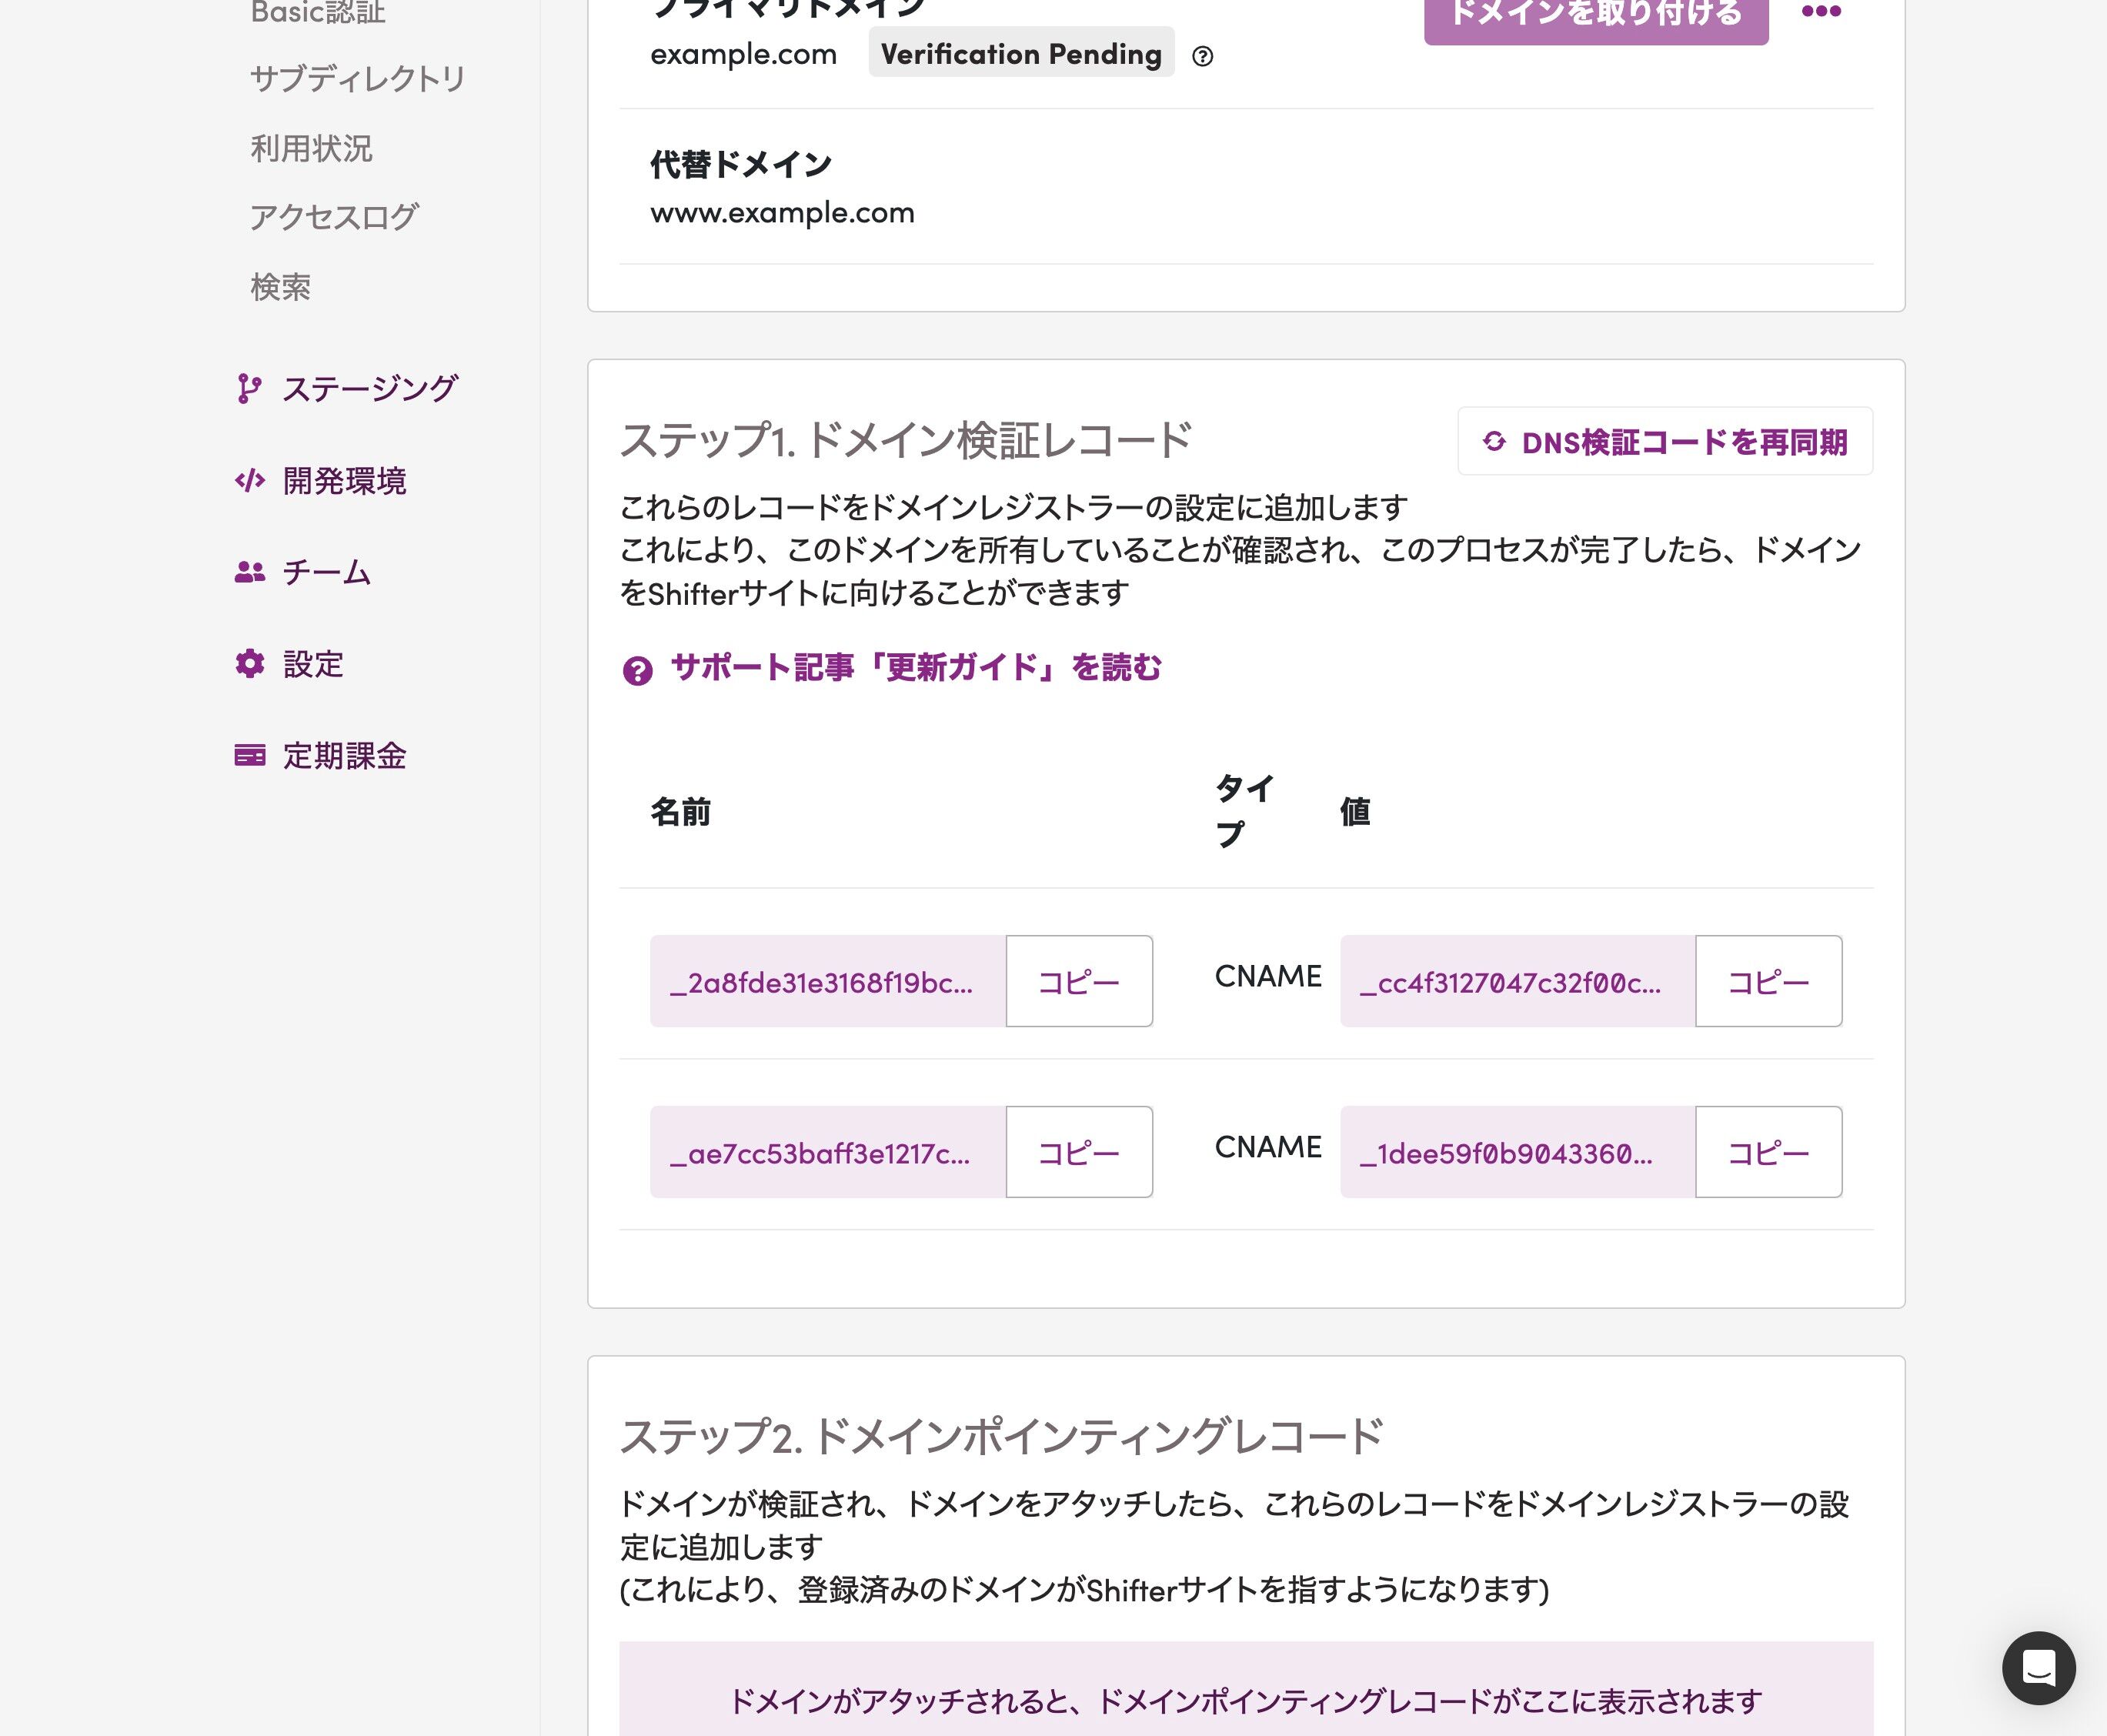Click the 定期課金 card icon
Image resolution: width=2107 pixels, height=1736 pixels.
(249, 756)
